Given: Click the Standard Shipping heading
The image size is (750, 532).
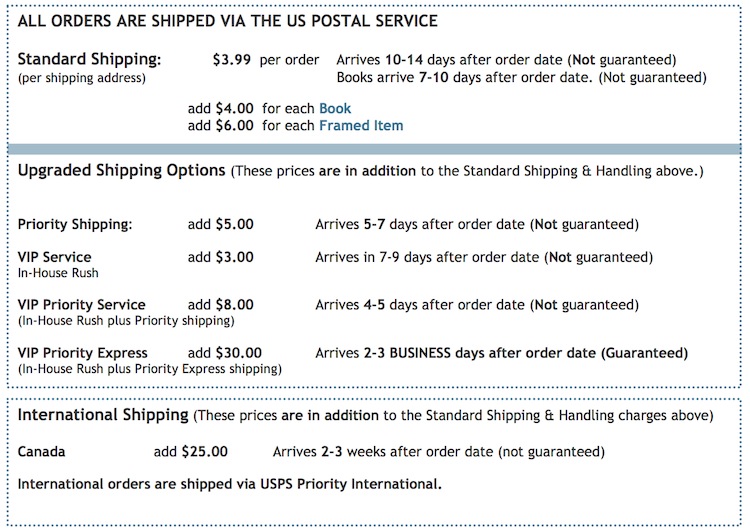Looking at the screenshot, I should [89, 59].
